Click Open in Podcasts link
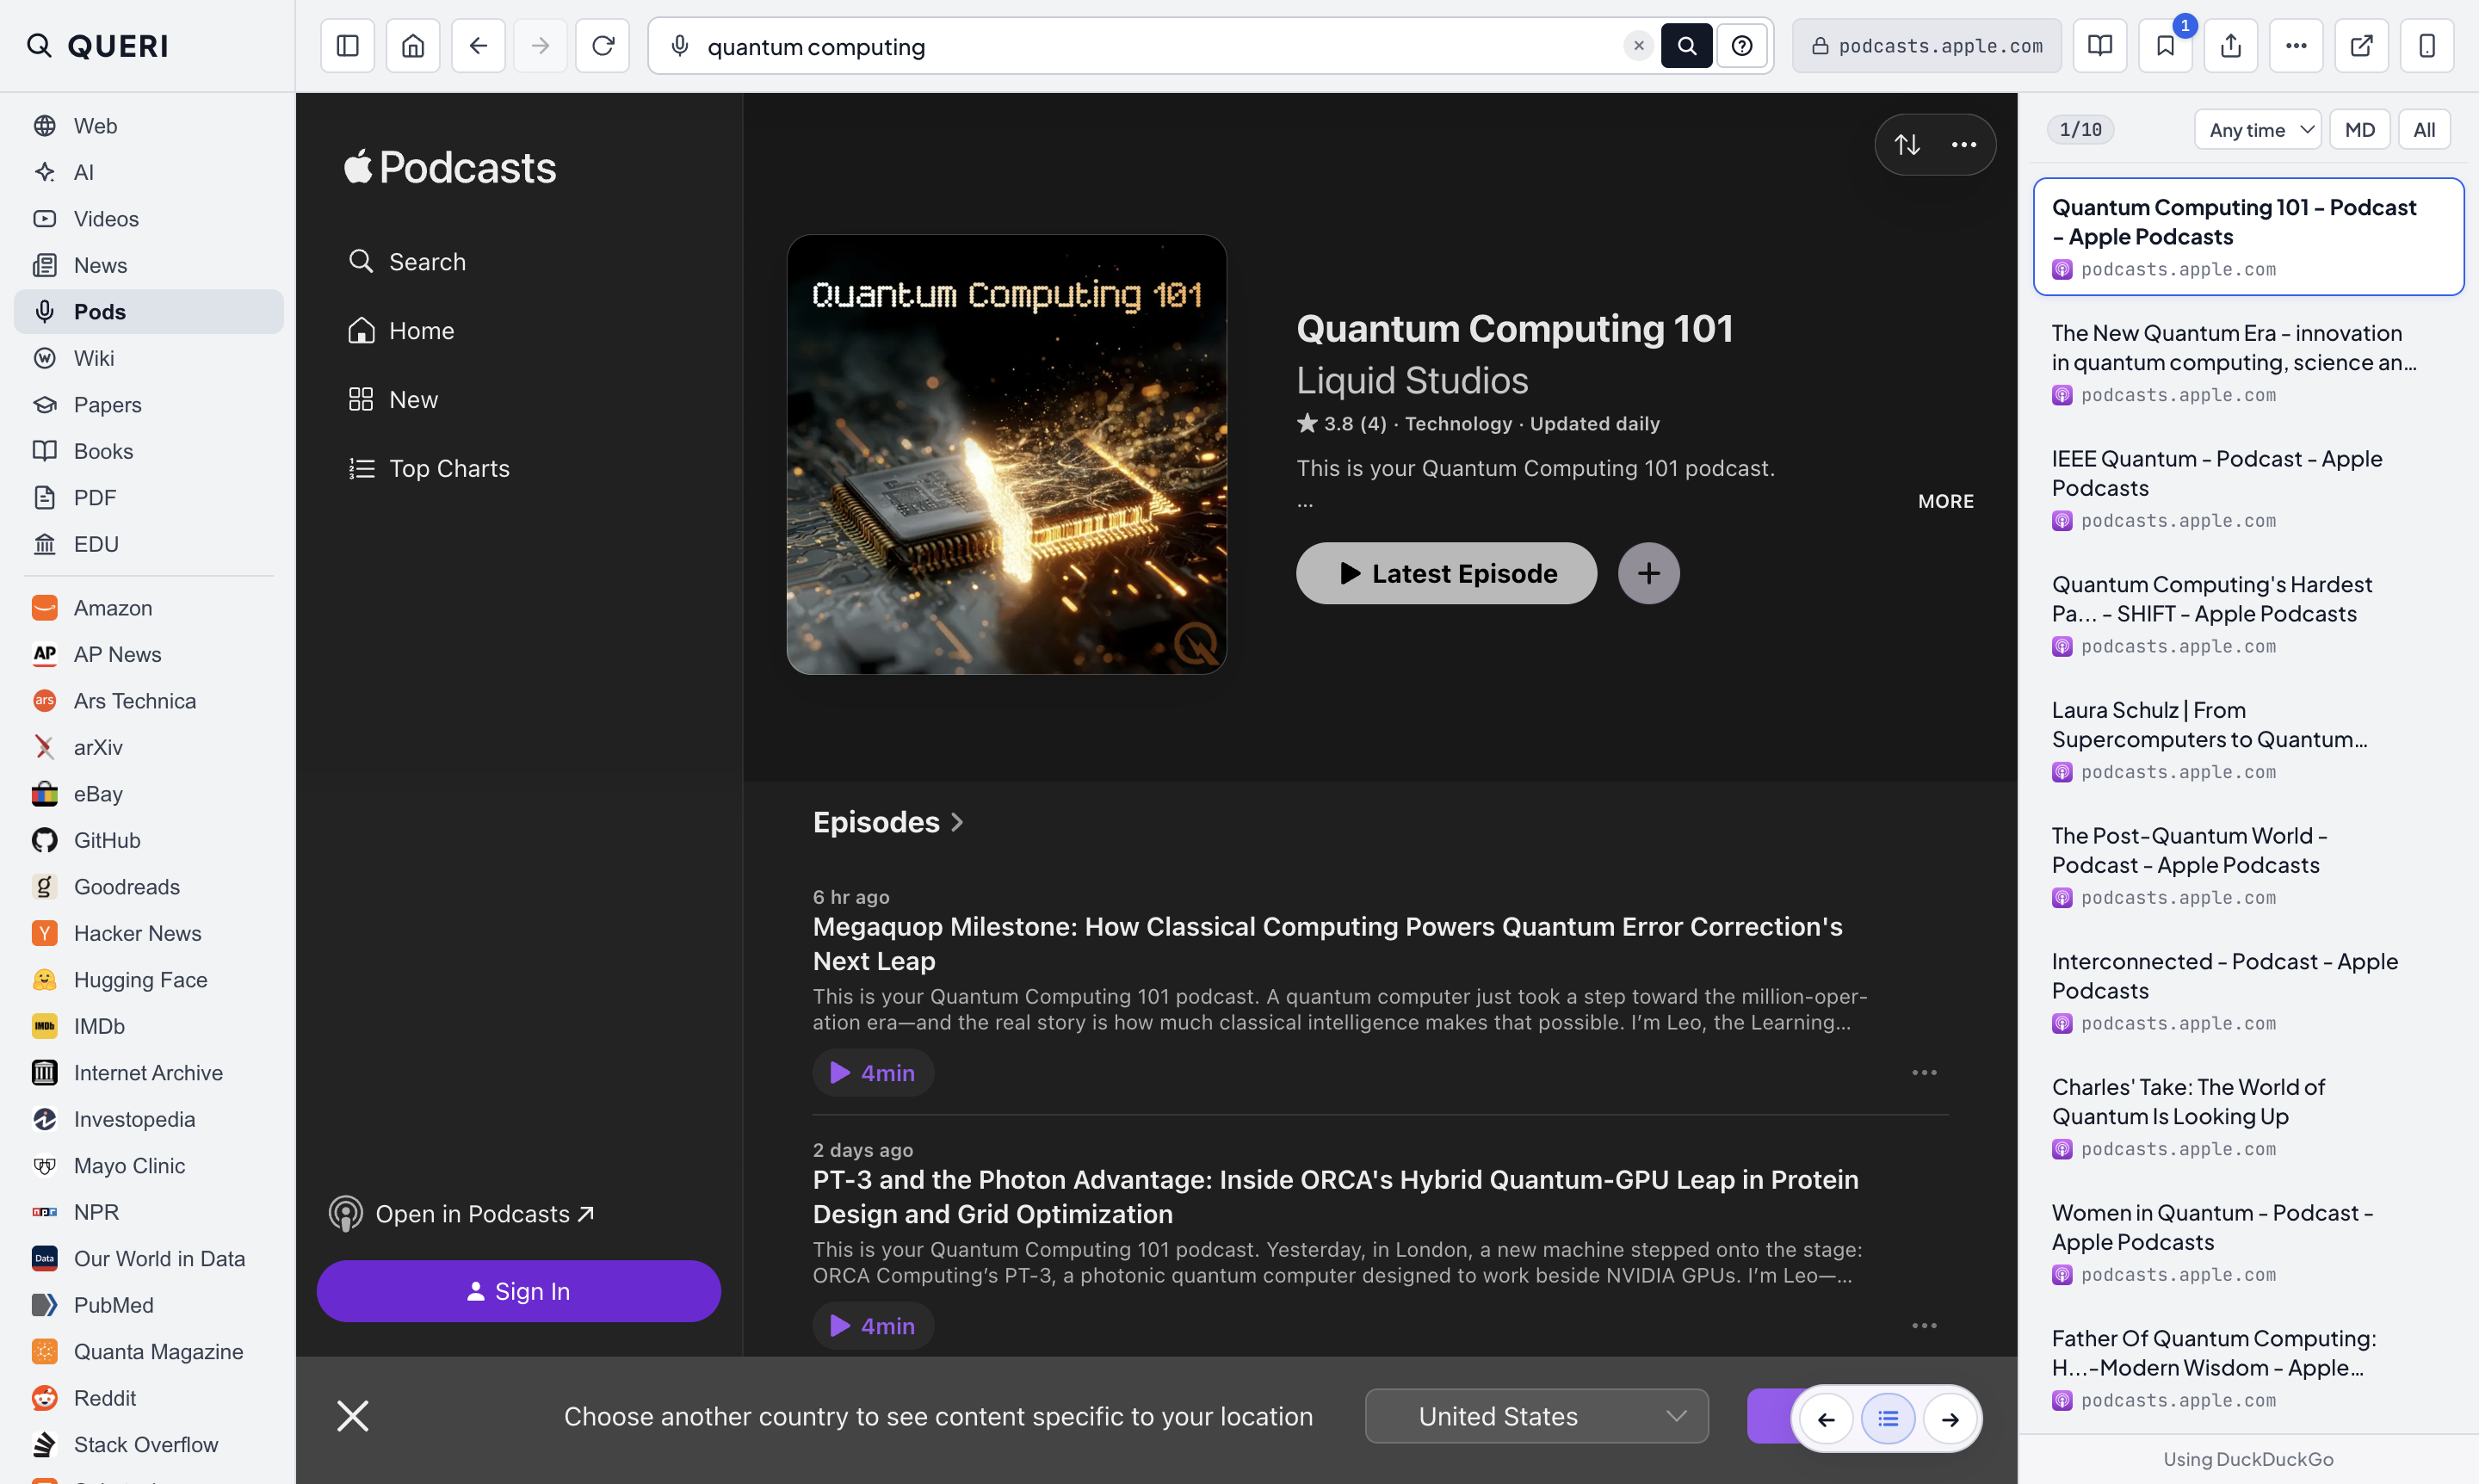Viewport: 2479px width, 1484px height. pyautogui.click(x=463, y=1213)
